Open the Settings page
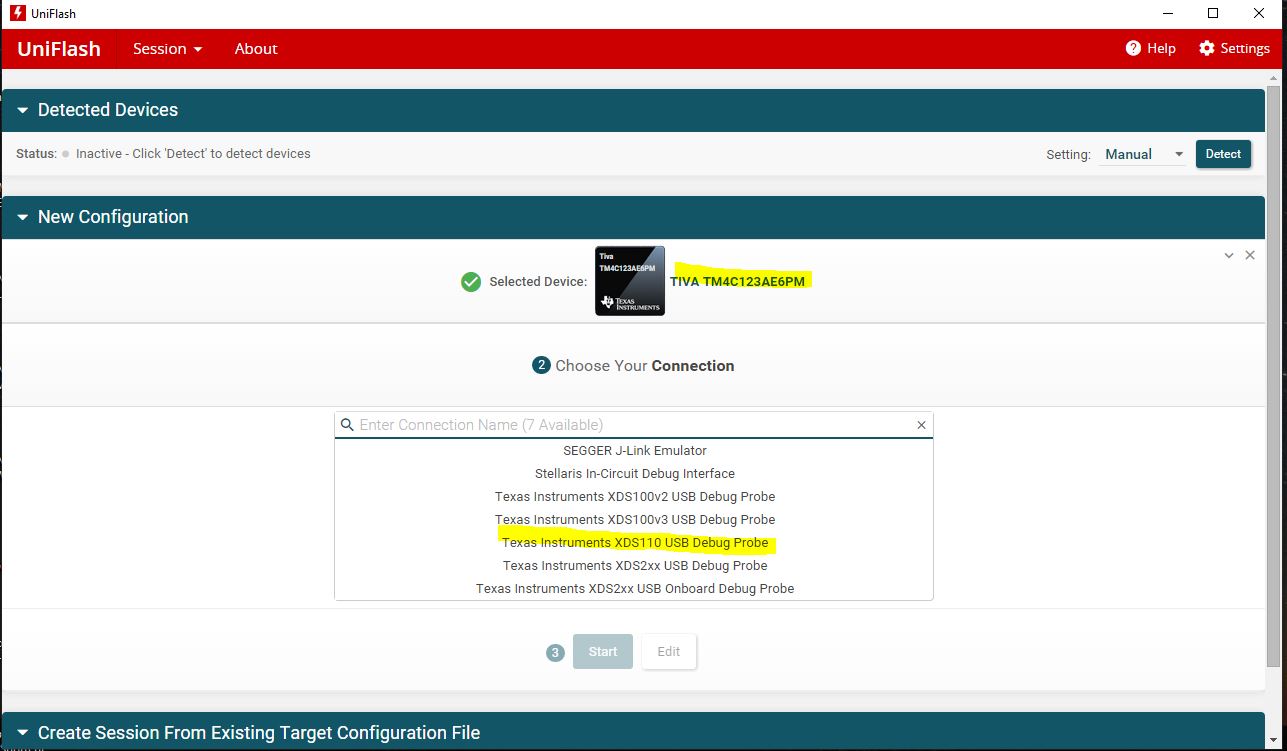The width and height of the screenshot is (1287, 751). 1234,48
